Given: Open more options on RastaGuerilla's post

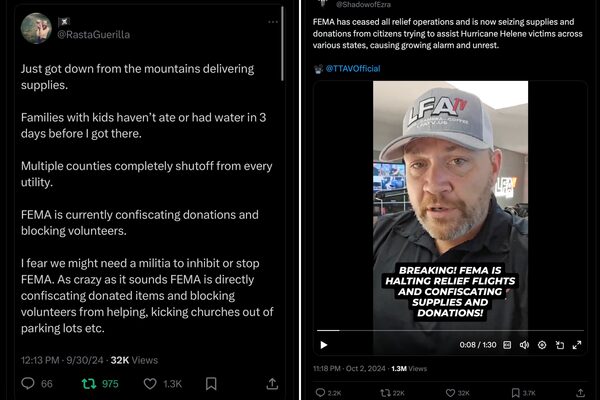Looking at the screenshot, I should pos(270,22).
